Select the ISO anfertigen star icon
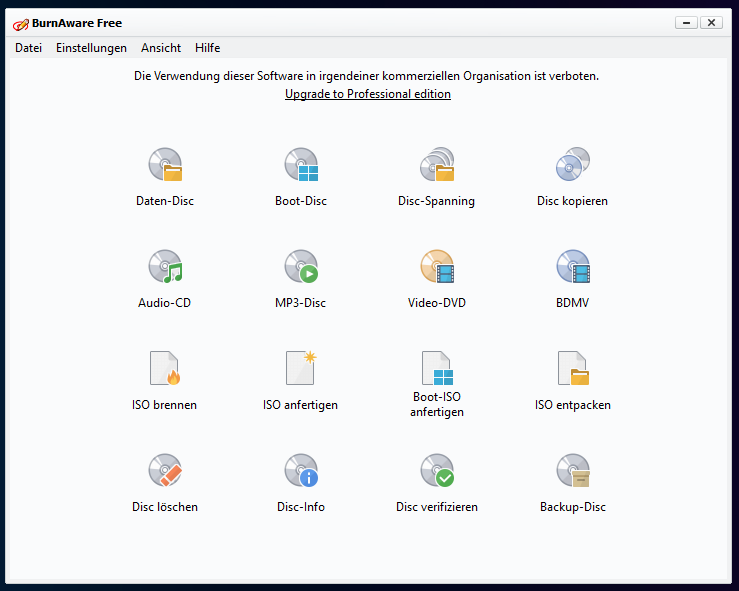 [x=301, y=368]
